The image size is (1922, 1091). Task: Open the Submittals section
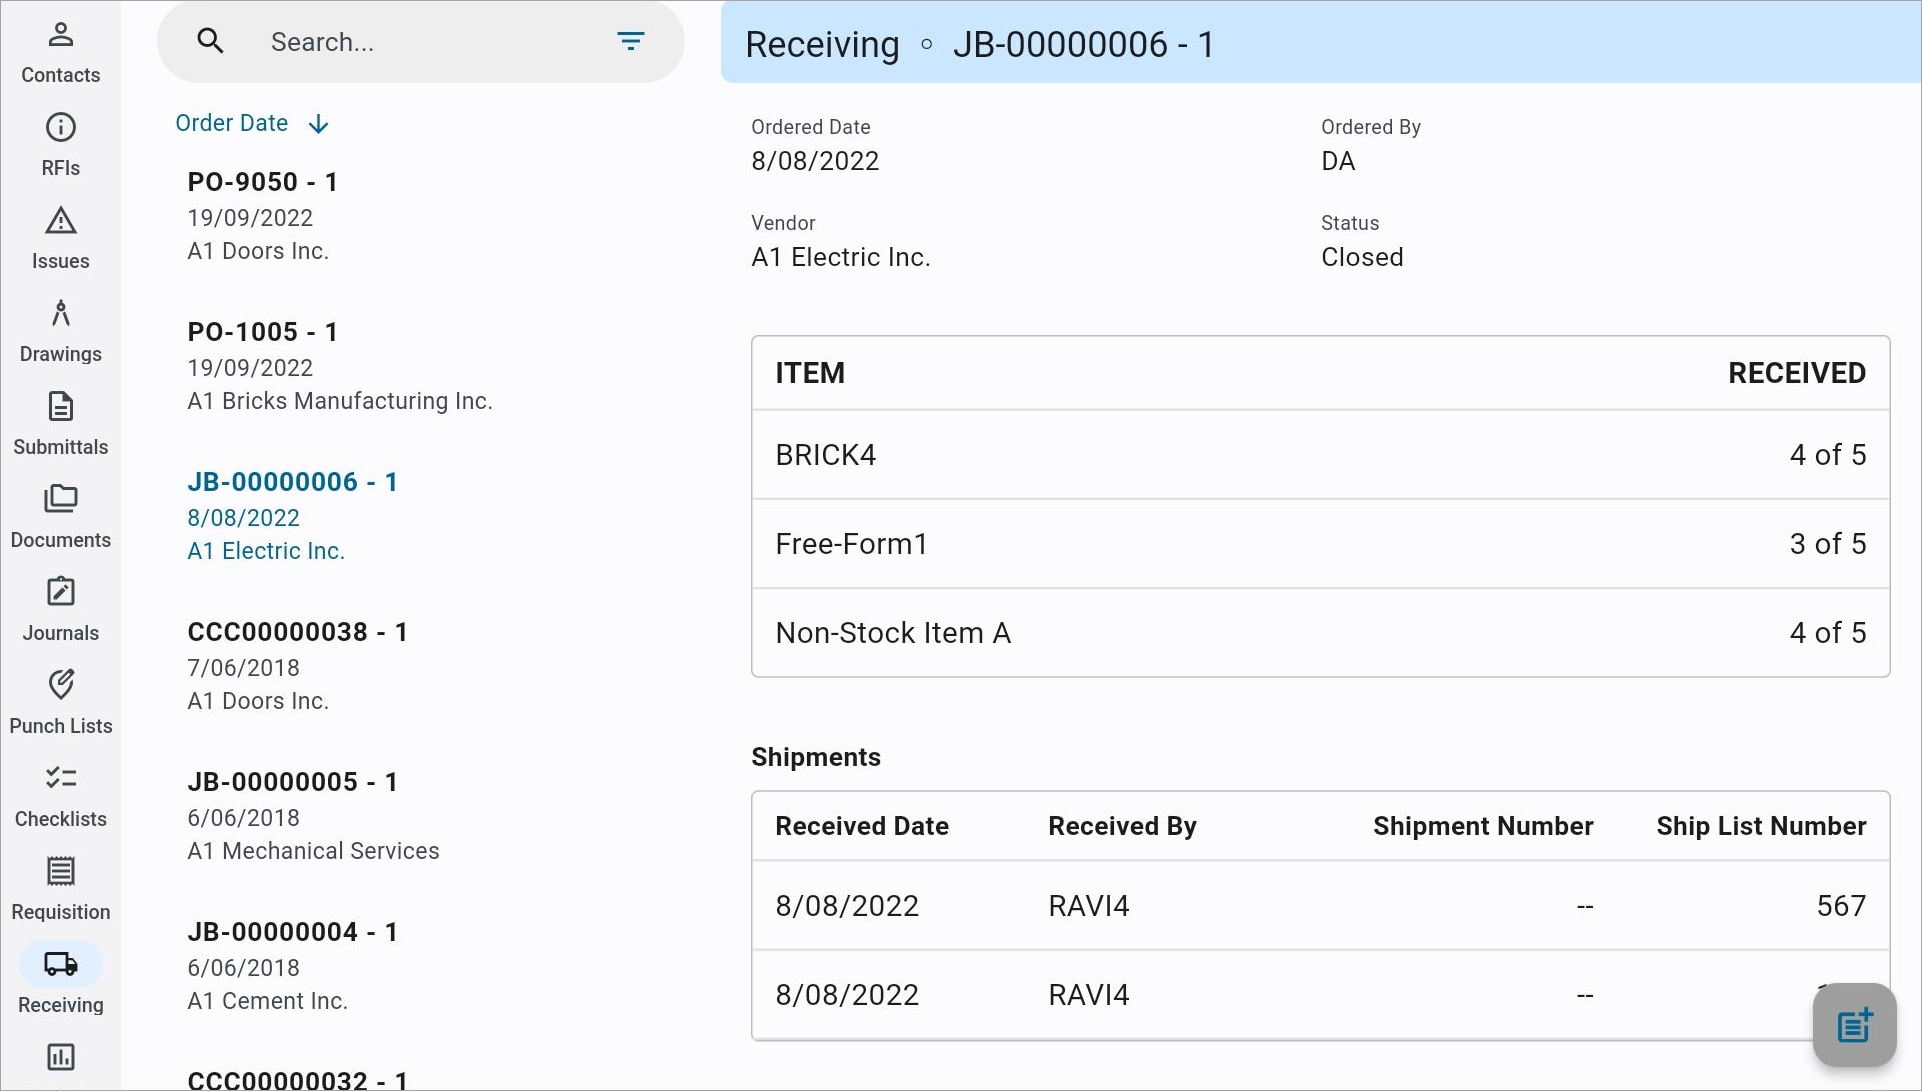tap(59, 423)
